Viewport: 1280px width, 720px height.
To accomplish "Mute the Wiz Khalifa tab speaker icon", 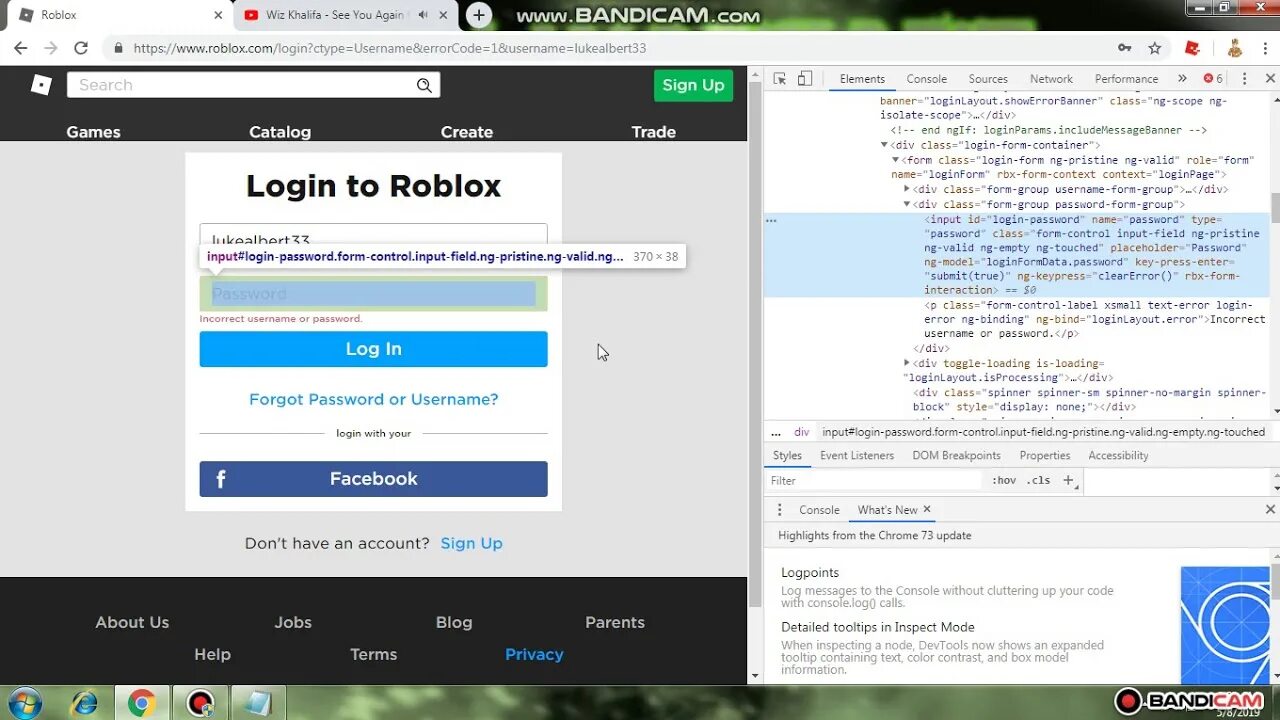I will pos(423,15).
